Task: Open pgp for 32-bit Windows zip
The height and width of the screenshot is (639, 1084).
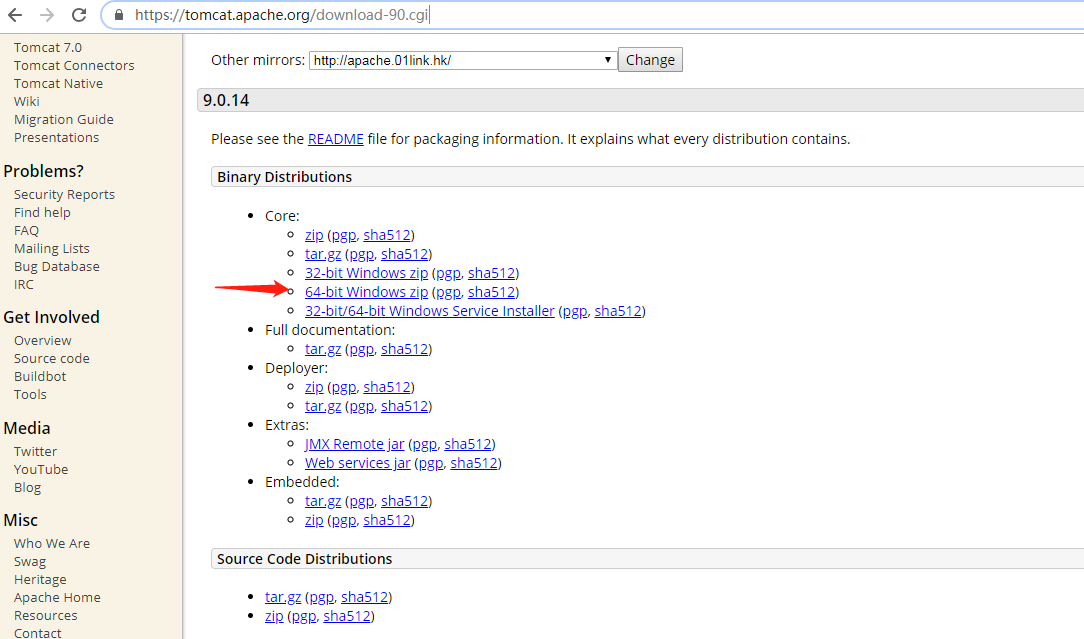Action: tap(448, 273)
